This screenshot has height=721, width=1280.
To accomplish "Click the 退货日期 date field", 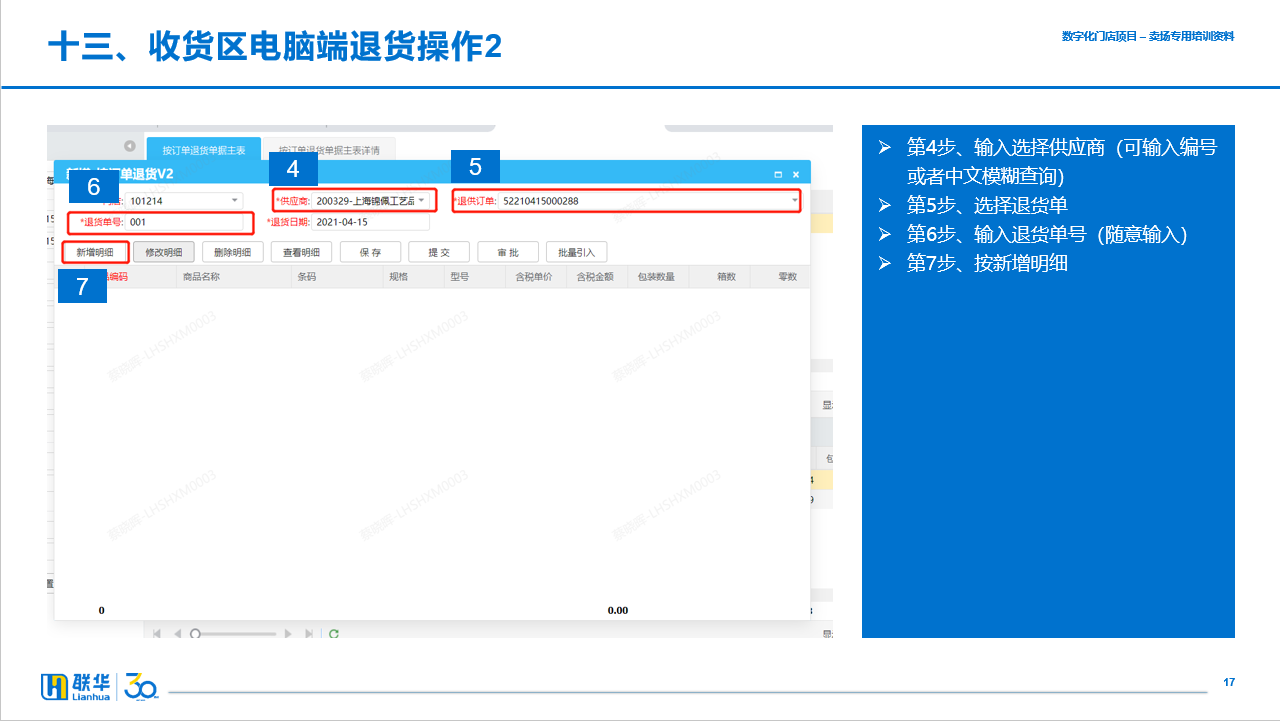I will point(371,222).
